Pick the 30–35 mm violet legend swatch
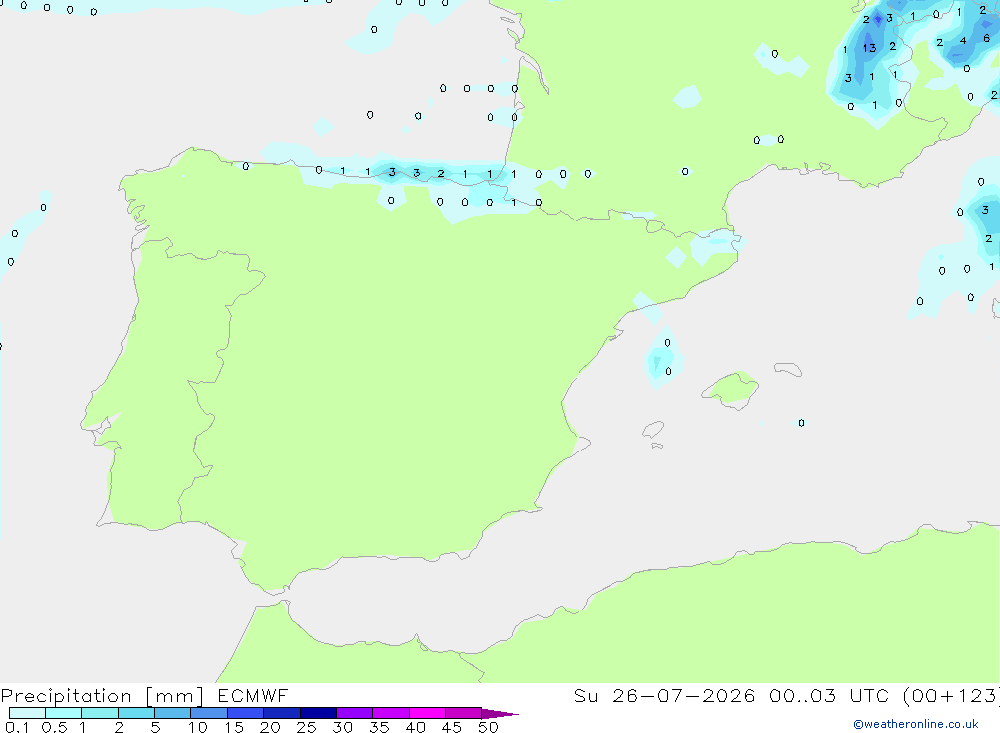 point(354,713)
